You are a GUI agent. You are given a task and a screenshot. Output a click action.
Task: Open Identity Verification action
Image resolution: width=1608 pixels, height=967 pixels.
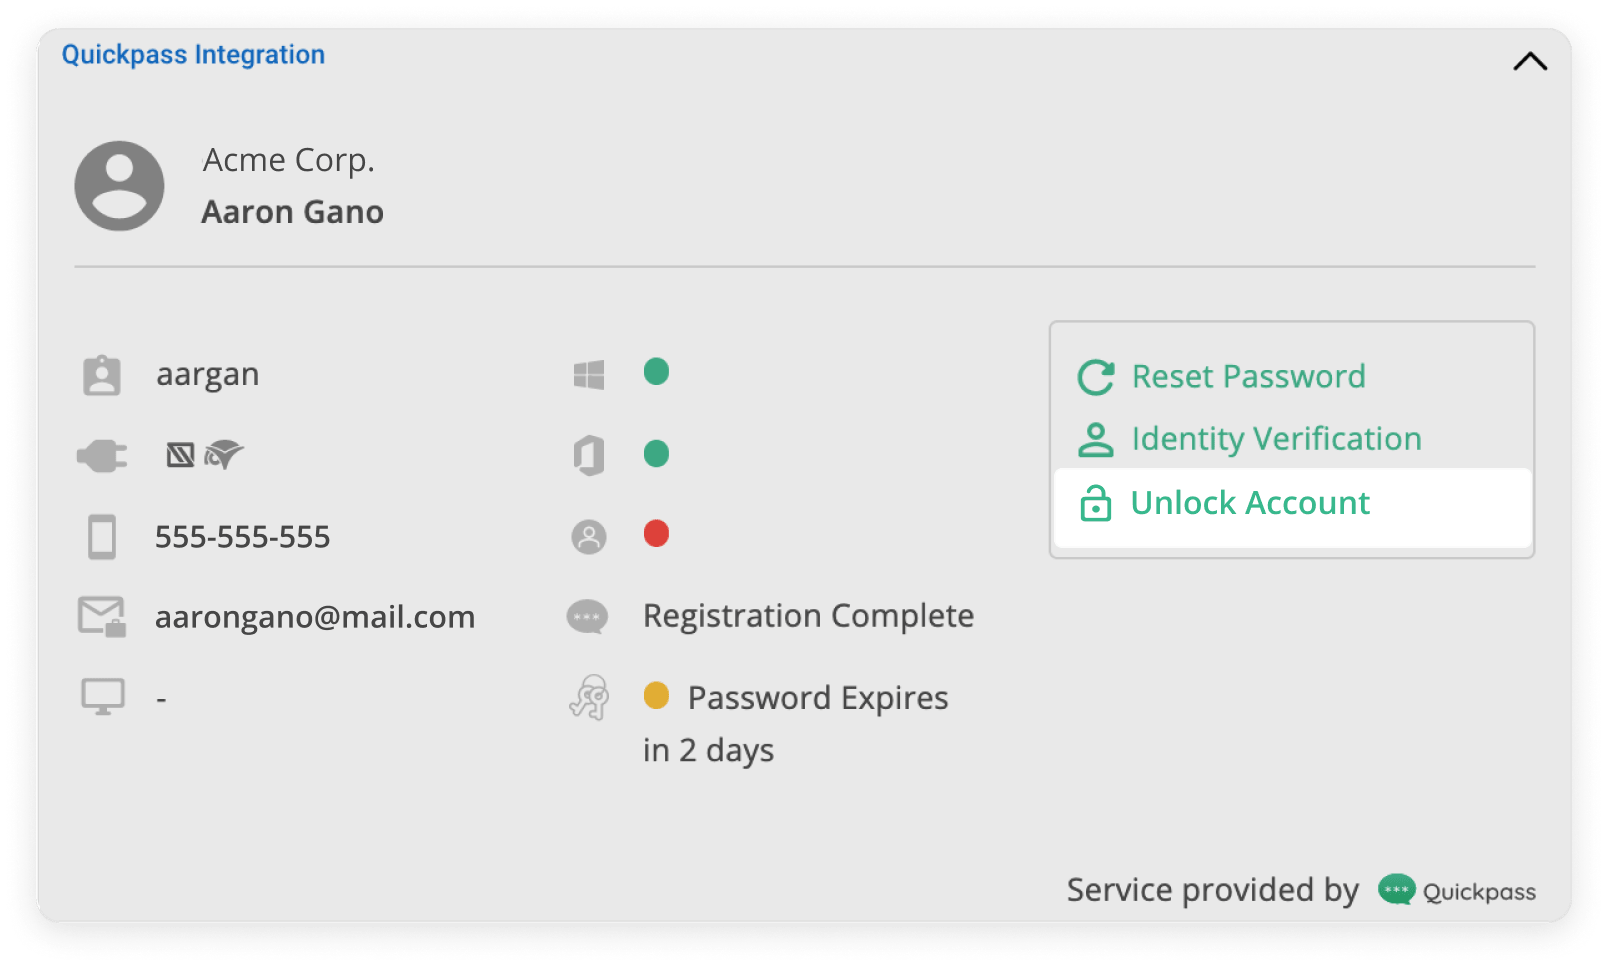1275,439
